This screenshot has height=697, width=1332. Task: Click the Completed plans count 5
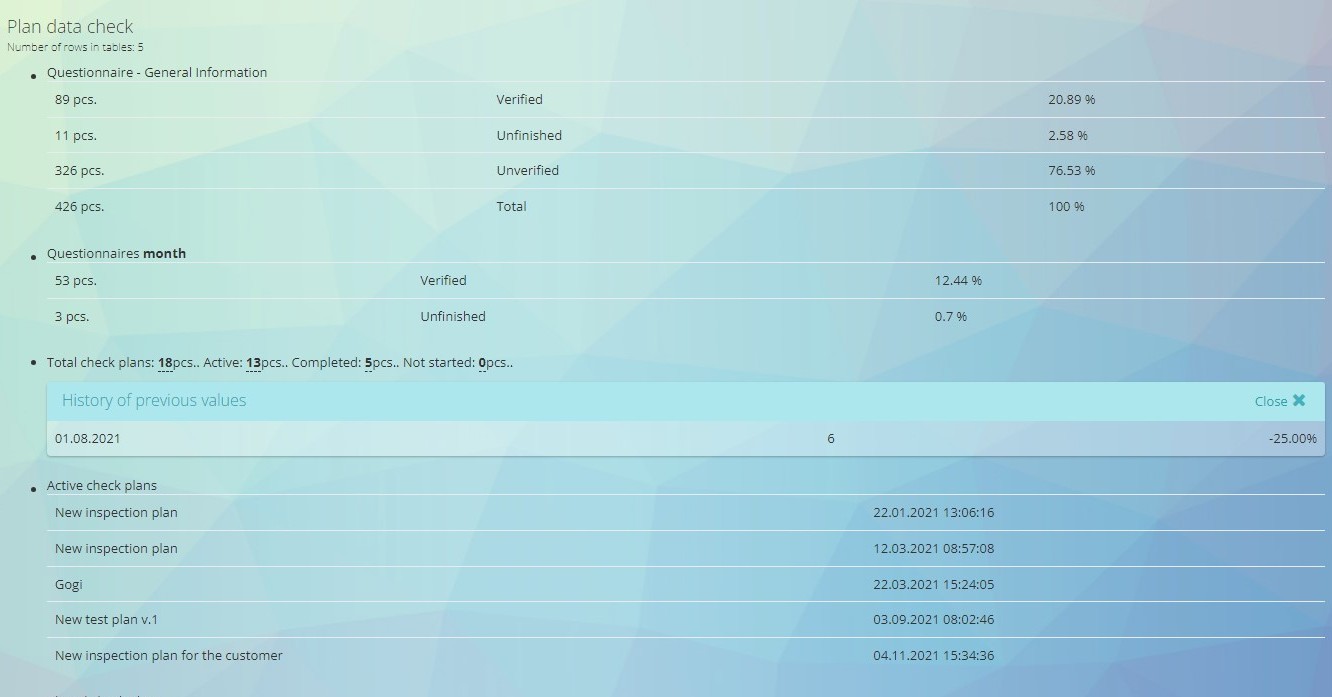pos(368,363)
